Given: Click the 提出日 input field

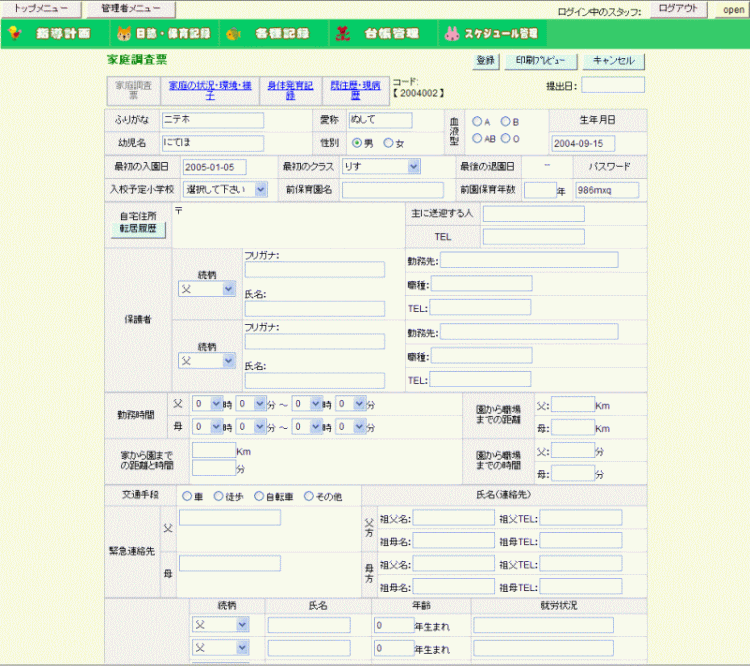Looking at the screenshot, I should coord(613,86).
